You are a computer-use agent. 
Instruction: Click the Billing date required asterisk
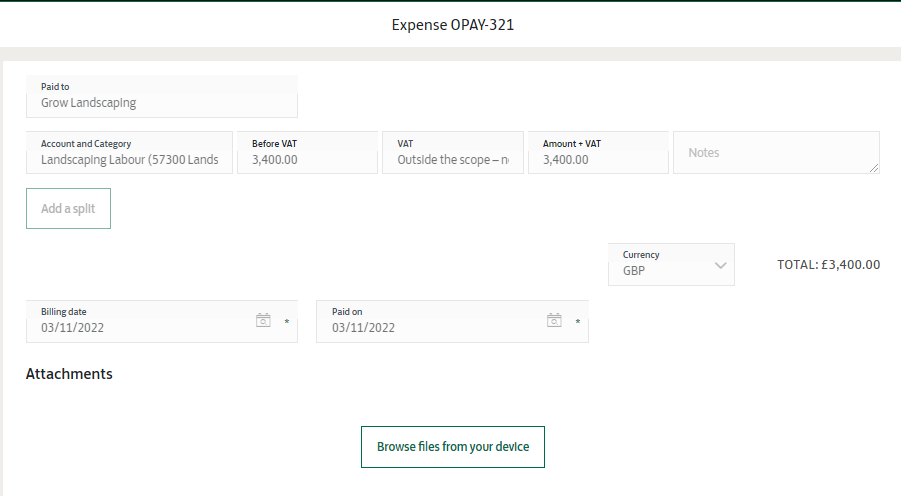tap(286, 322)
